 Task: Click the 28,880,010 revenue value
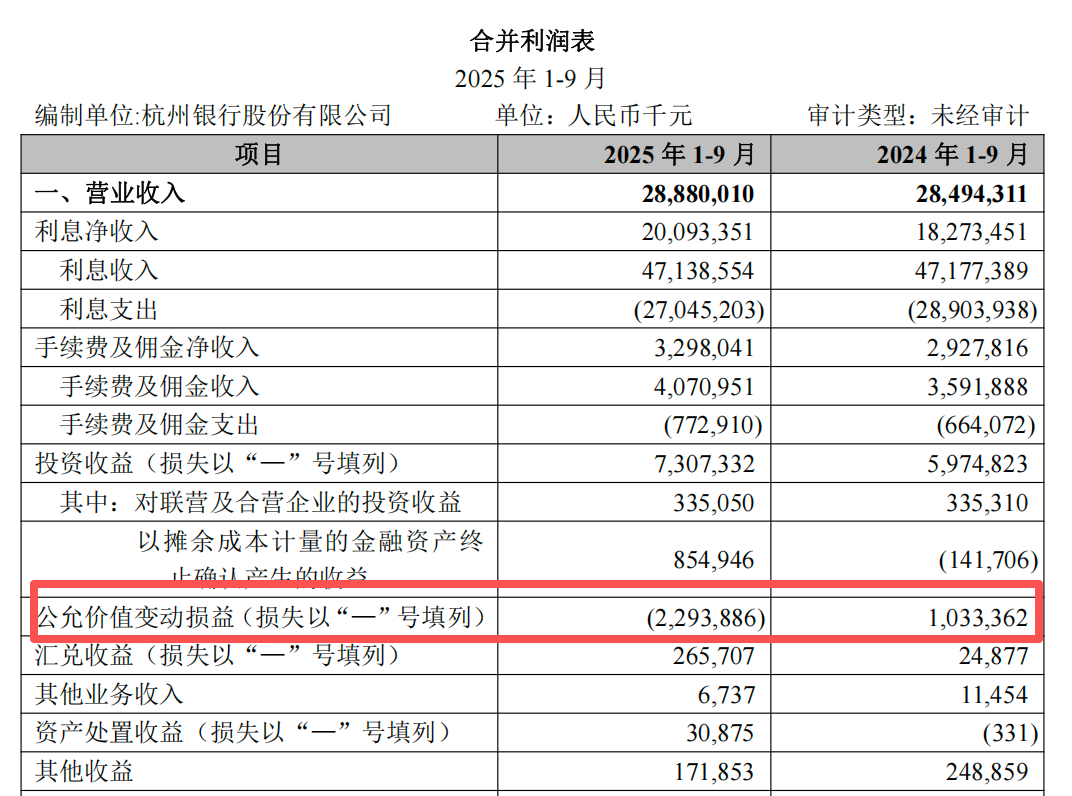point(697,194)
